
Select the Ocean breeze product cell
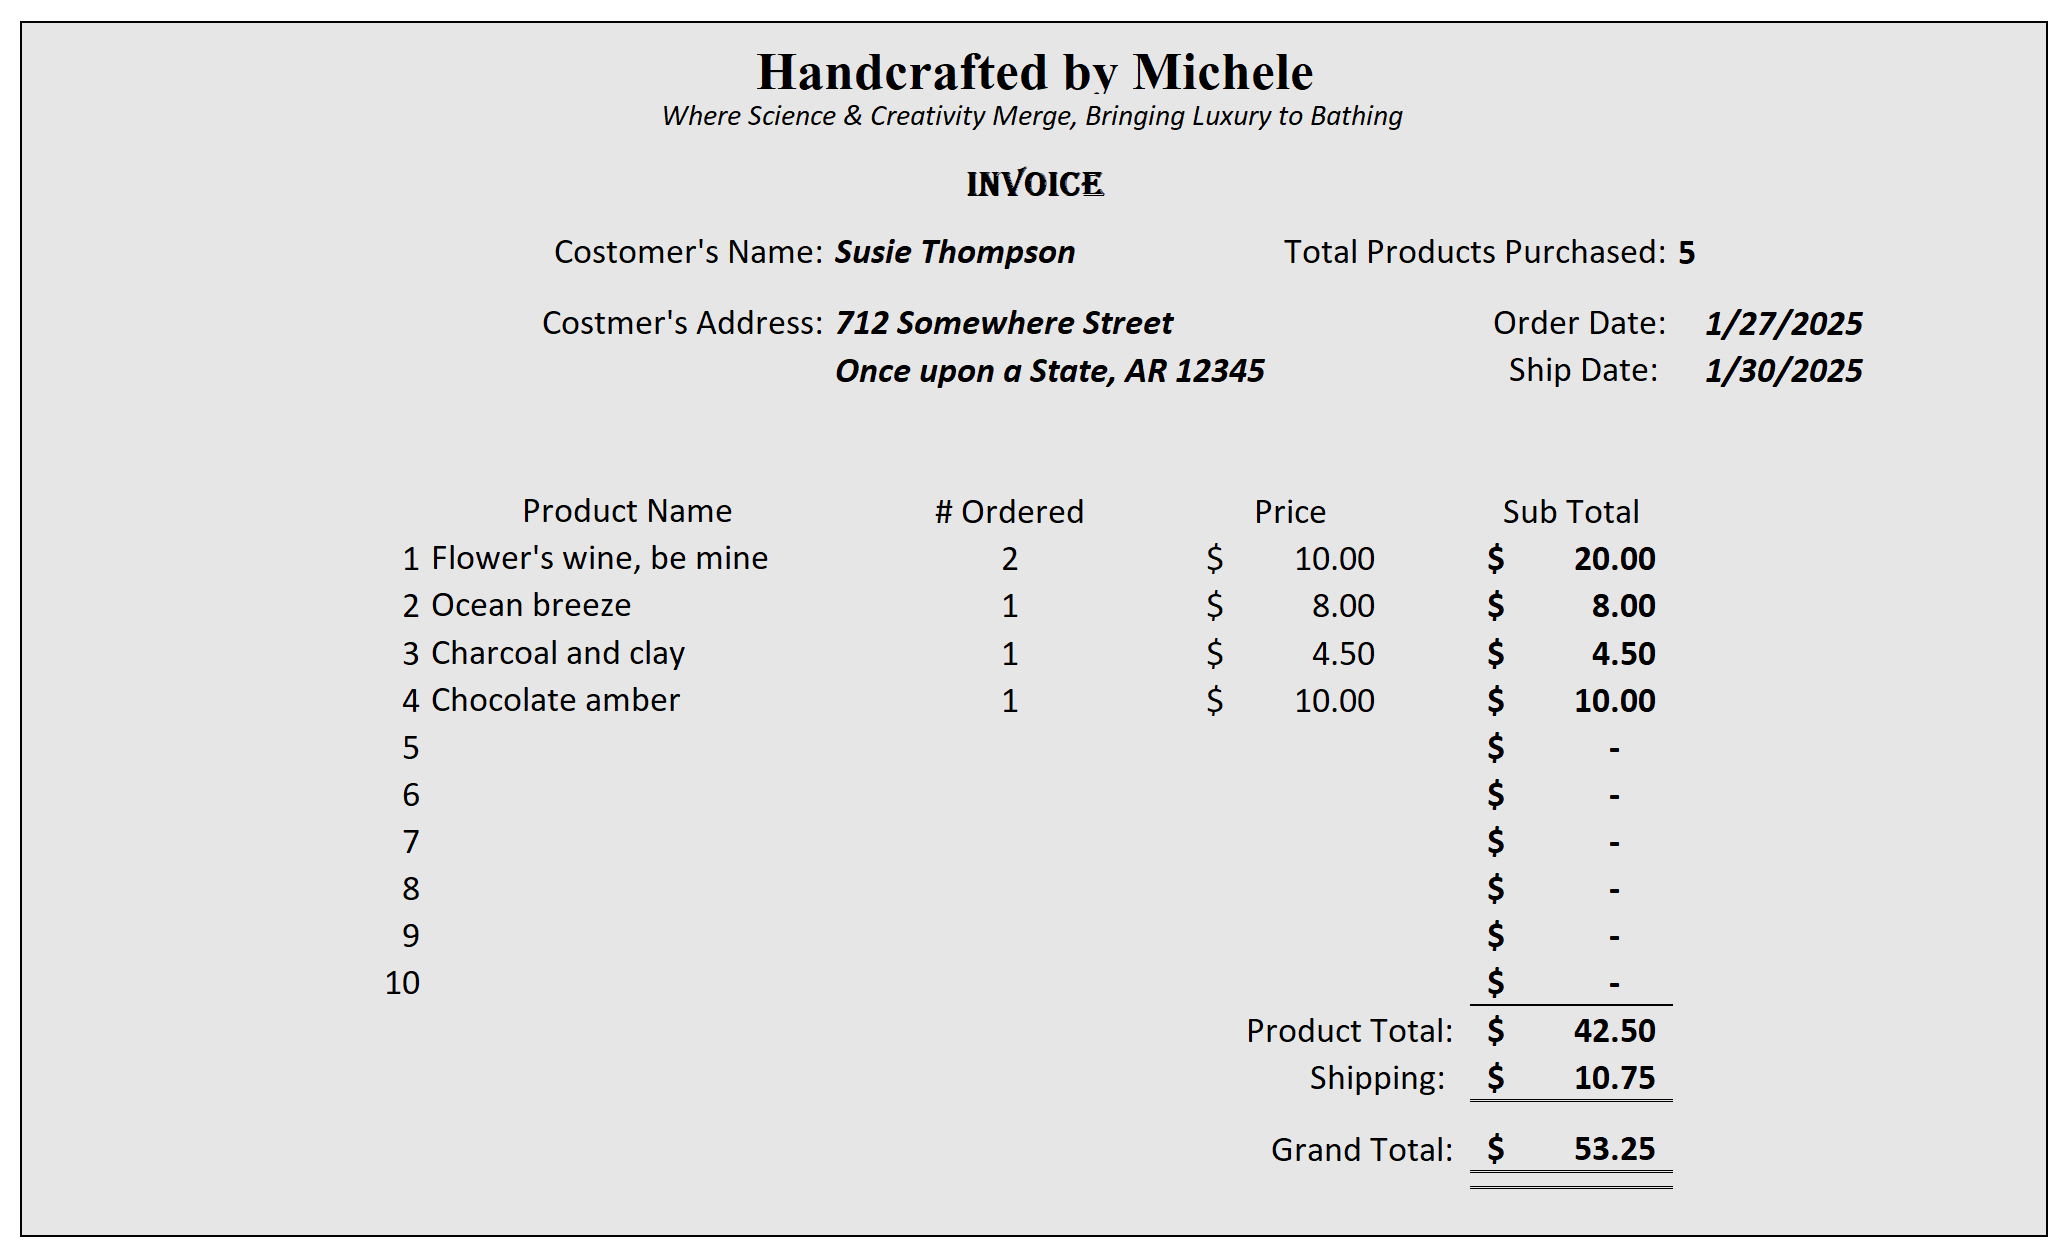click(531, 605)
